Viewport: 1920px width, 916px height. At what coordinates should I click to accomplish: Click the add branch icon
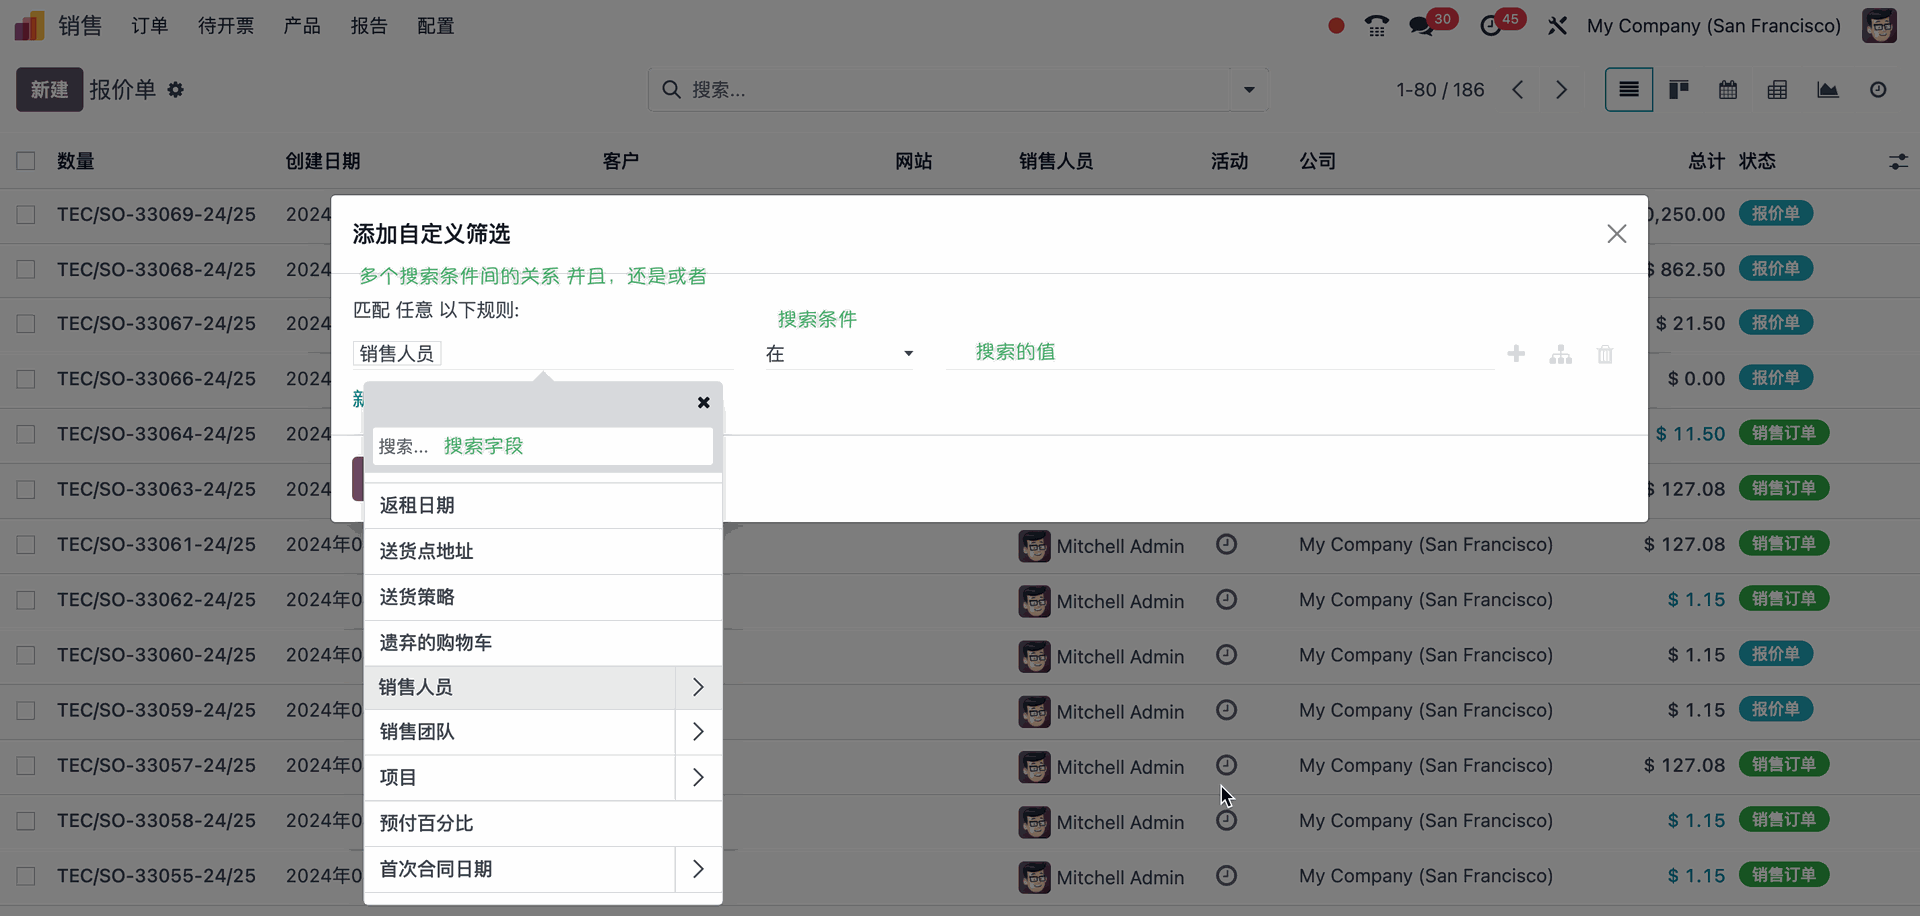(1560, 354)
